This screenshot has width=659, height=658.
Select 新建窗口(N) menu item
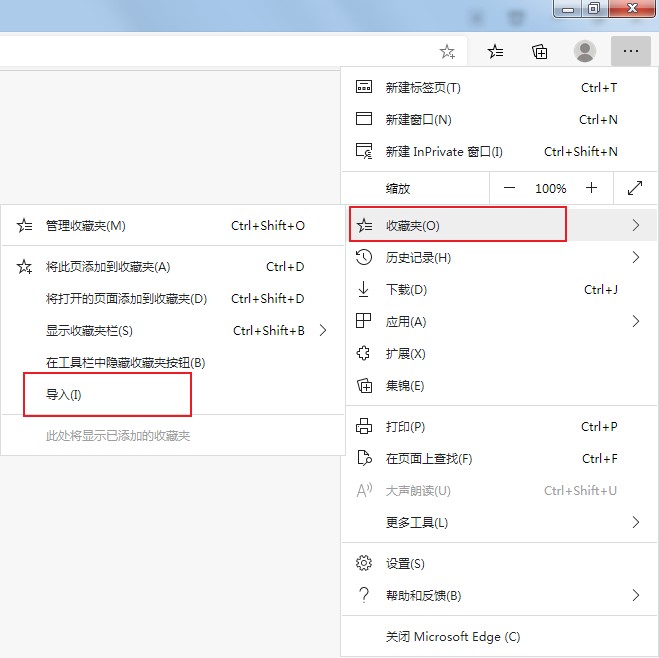tap(498, 119)
